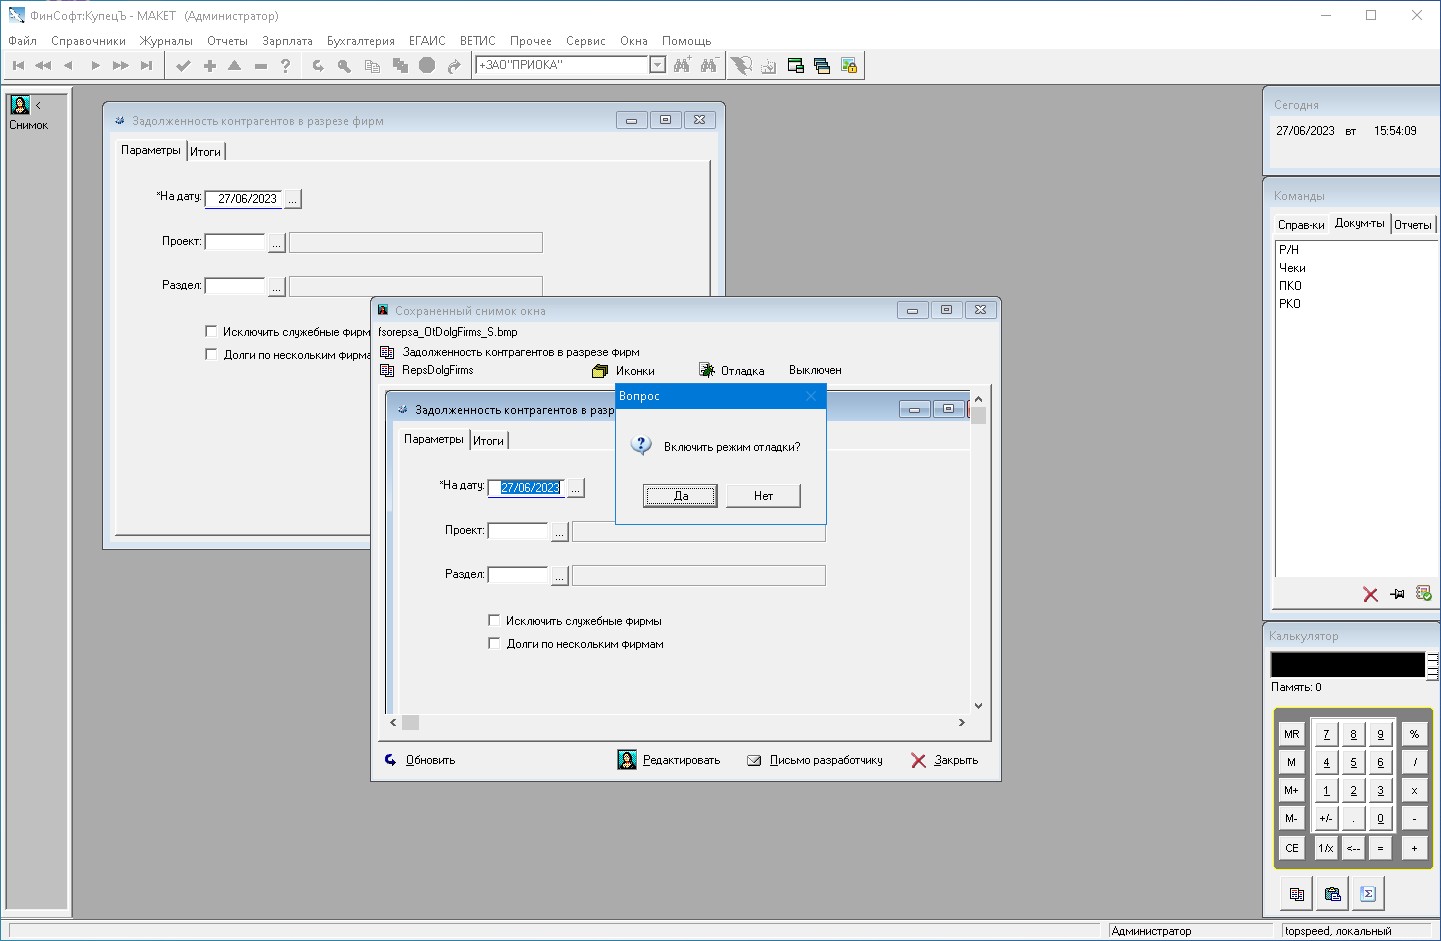The image size is (1441, 941).
Task: Enable 'Исключить служебные фирмы' in the snapshot preview
Action: point(494,620)
